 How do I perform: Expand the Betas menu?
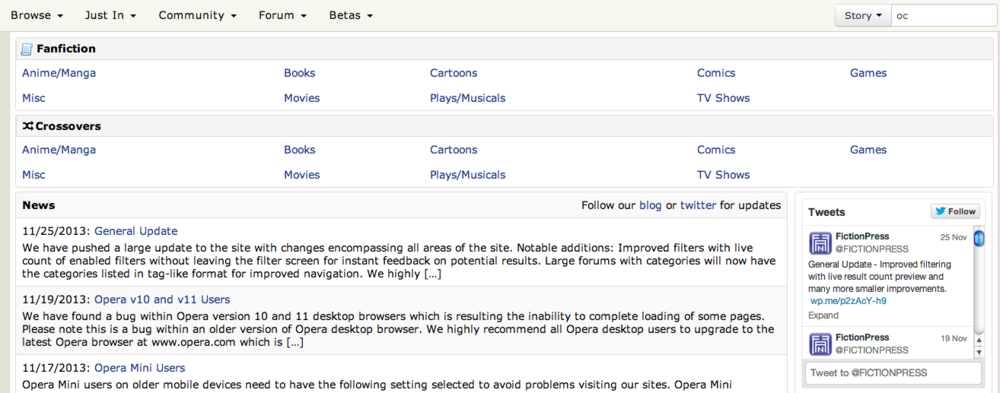[351, 15]
